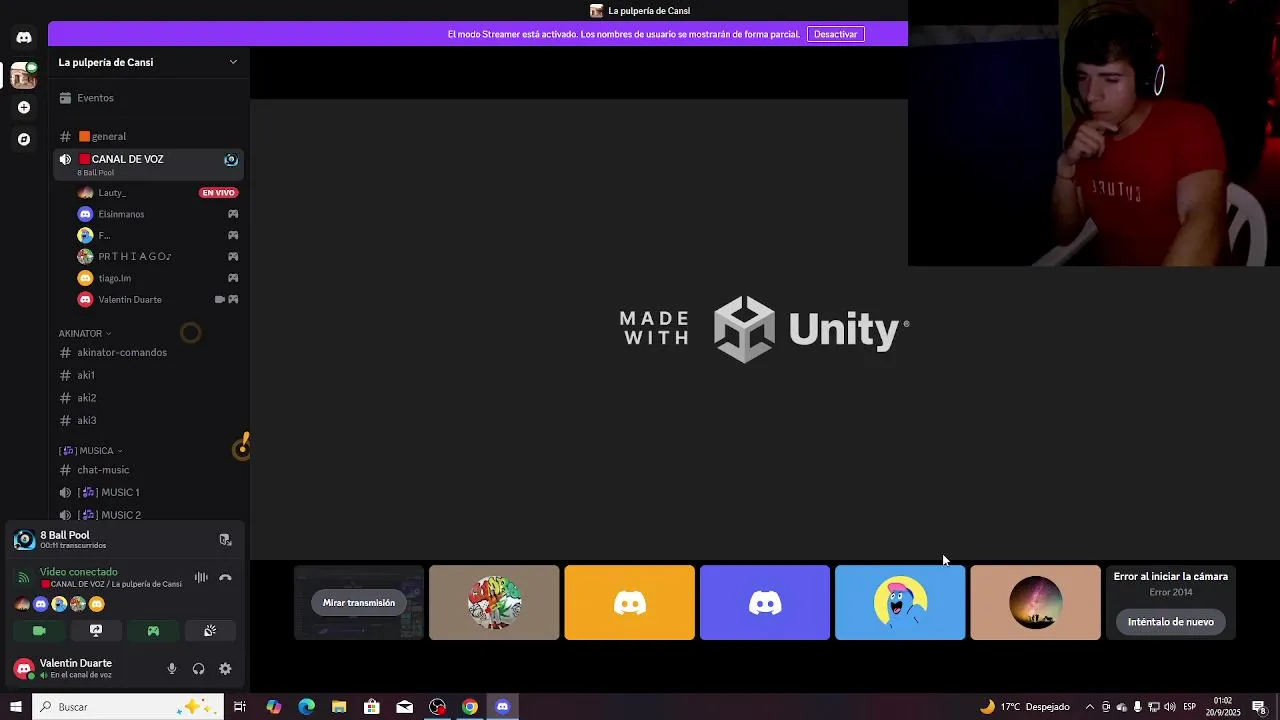Screen dimensions: 1280x720
Task: Deafen audio with the headphones icon
Action: (x=198, y=669)
